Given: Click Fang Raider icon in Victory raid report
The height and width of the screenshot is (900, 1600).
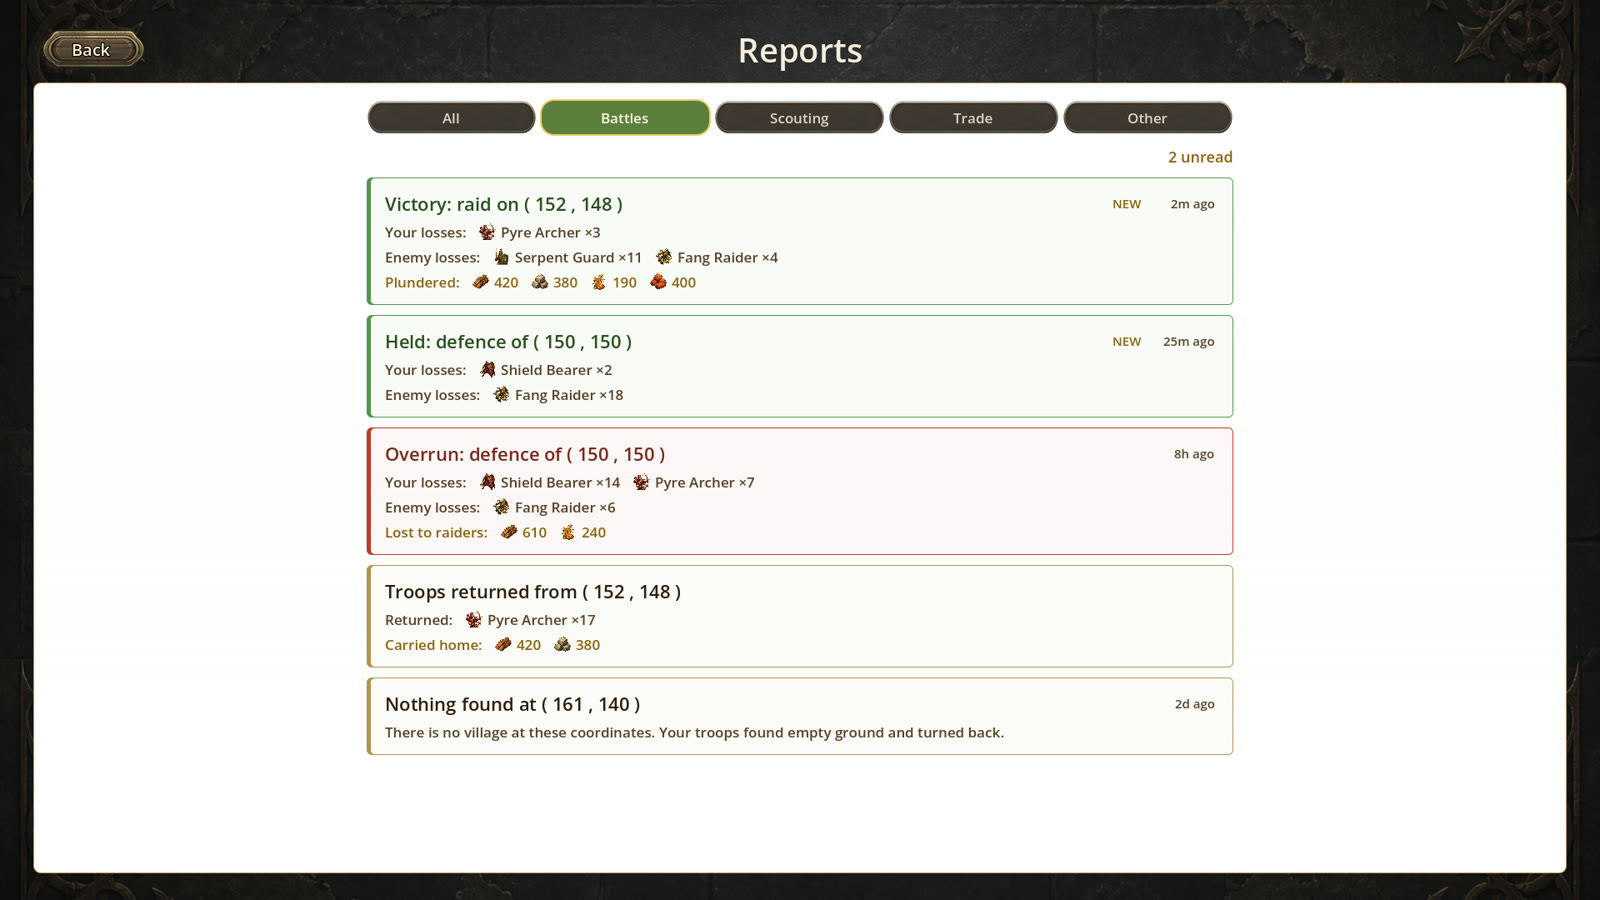Looking at the screenshot, I should (664, 257).
